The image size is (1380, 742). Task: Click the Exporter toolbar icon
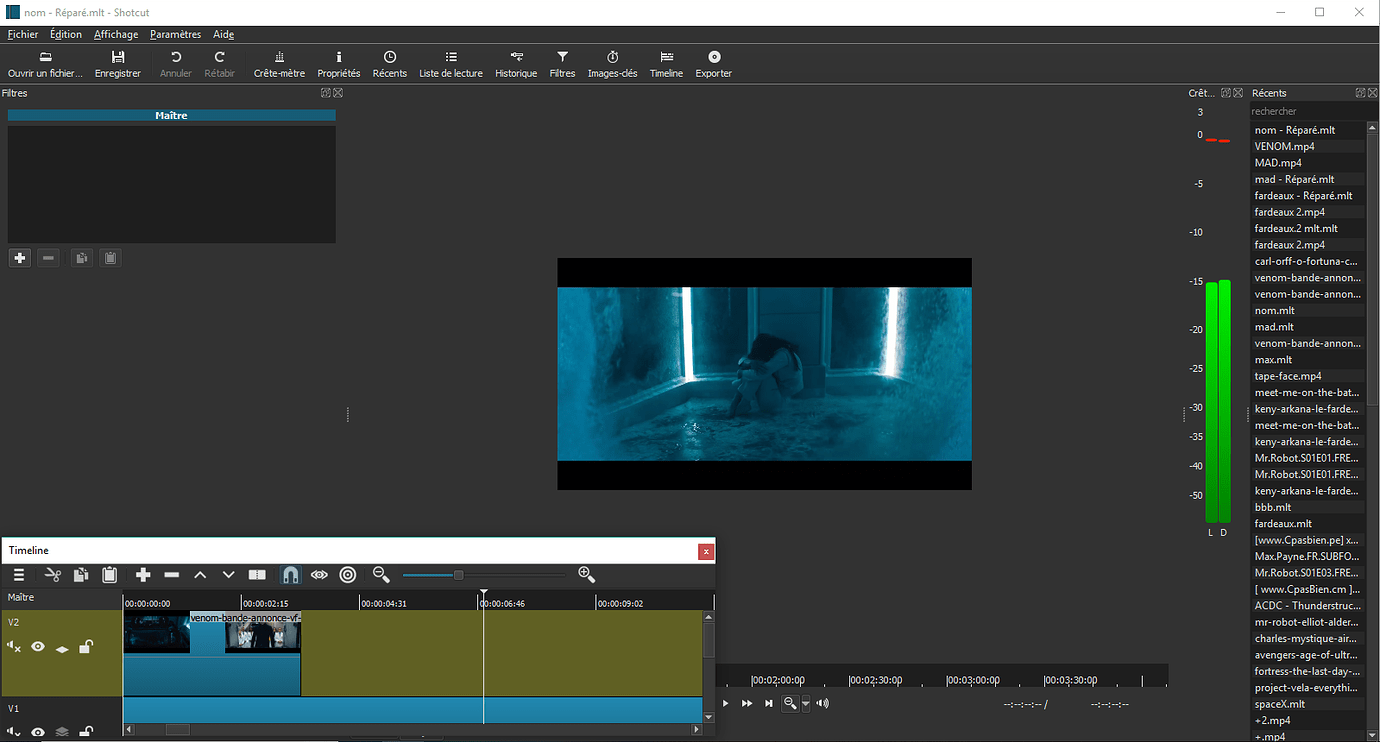pyautogui.click(x=713, y=63)
